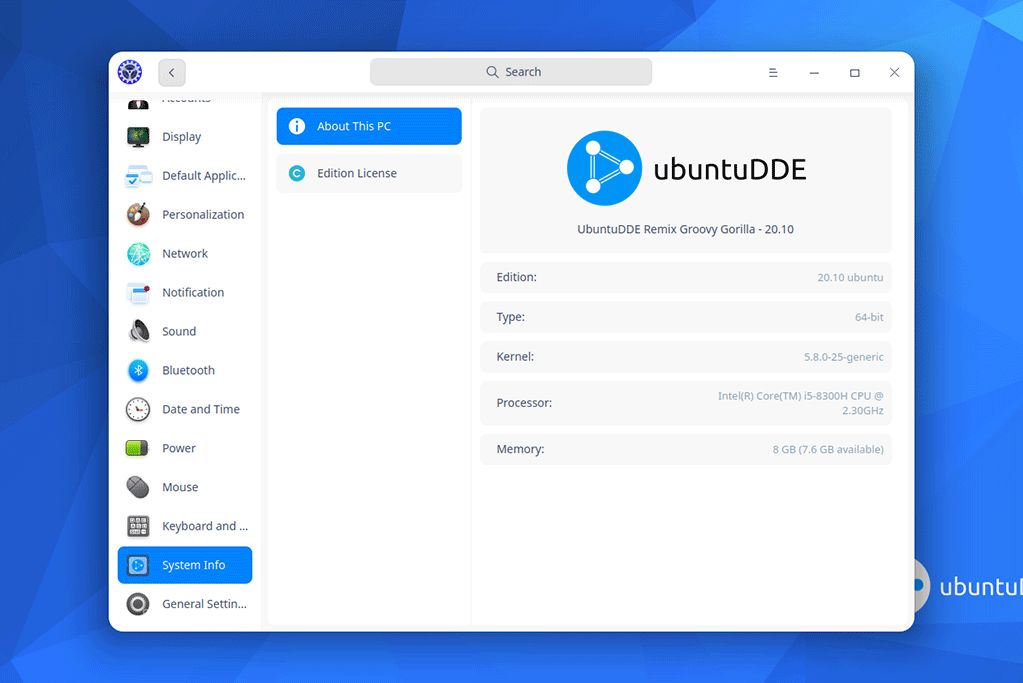Click the About This PC info icon
Image resolution: width=1023 pixels, height=683 pixels.
coord(297,126)
